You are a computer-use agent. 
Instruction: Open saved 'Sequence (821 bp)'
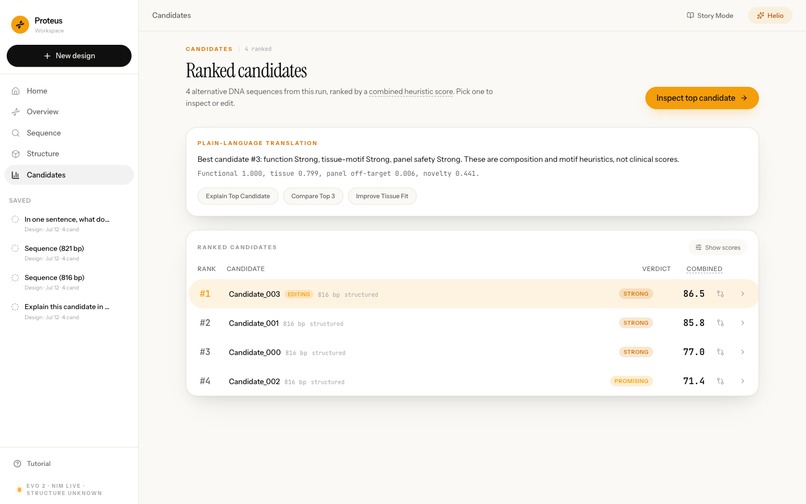[x=69, y=253]
